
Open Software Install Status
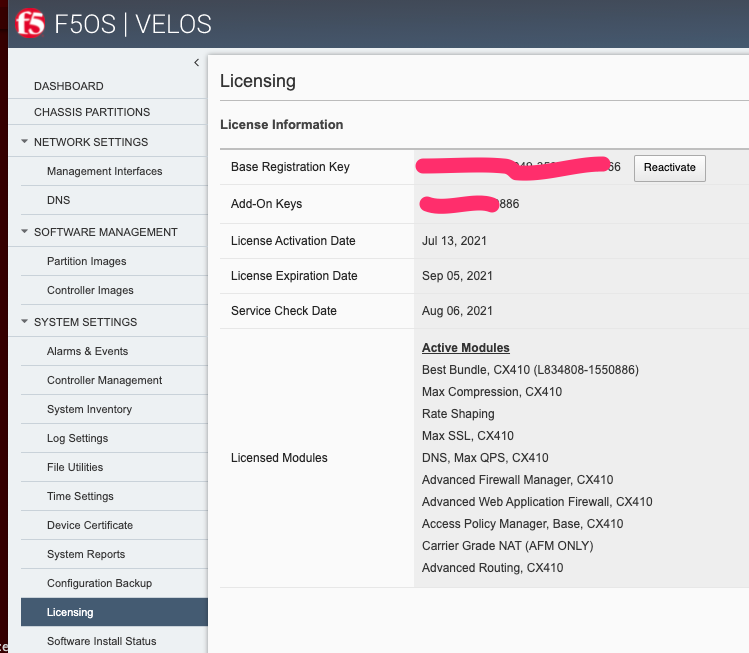(x=102, y=641)
